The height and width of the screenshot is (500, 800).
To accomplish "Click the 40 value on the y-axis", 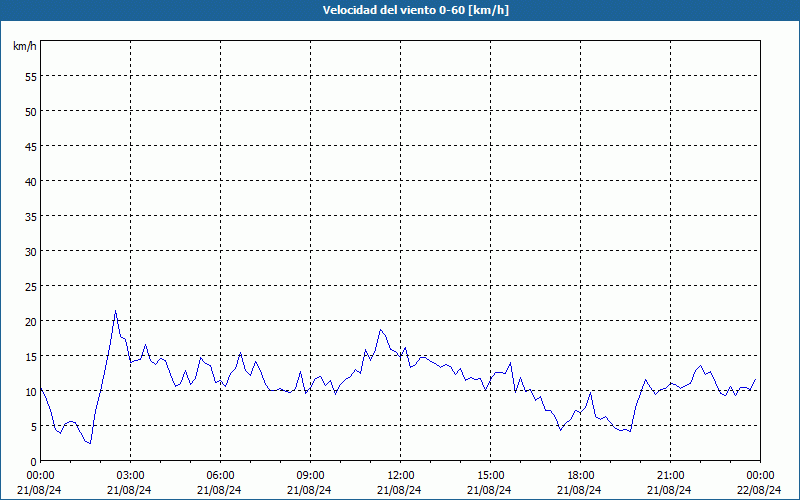I will pyautogui.click(x=31, y=182).
